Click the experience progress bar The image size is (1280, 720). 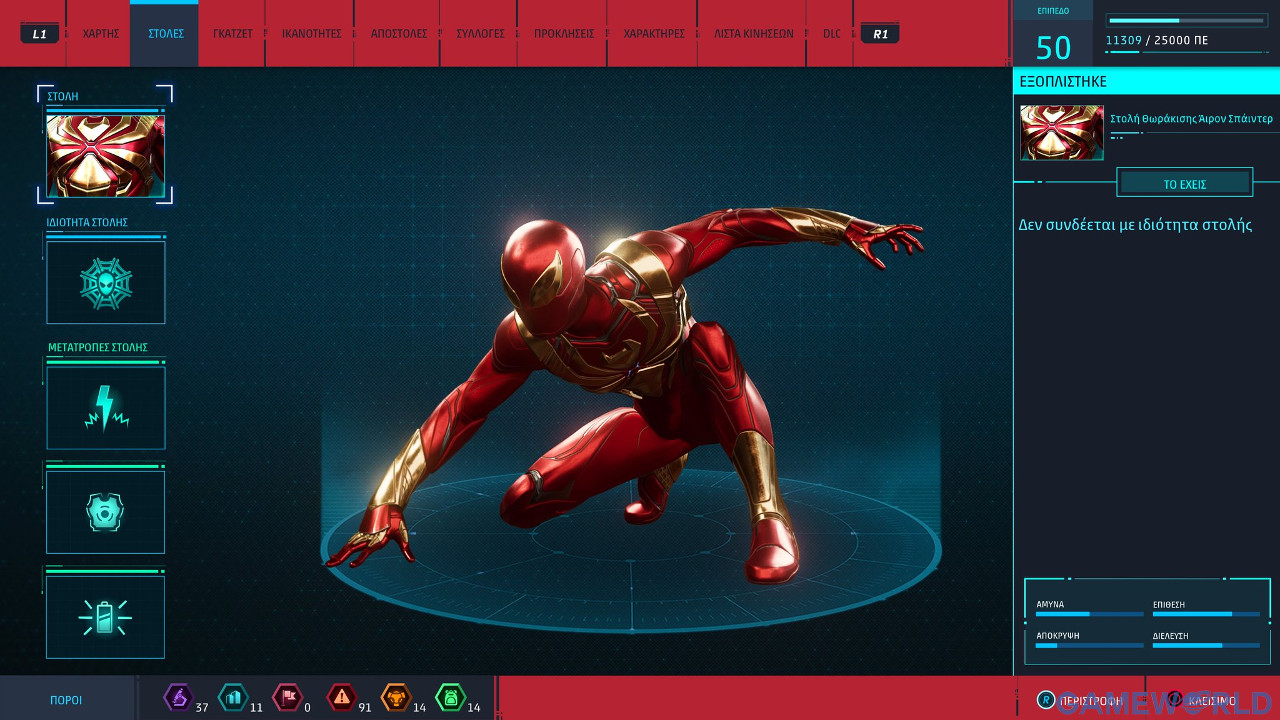coord(1186,20)
